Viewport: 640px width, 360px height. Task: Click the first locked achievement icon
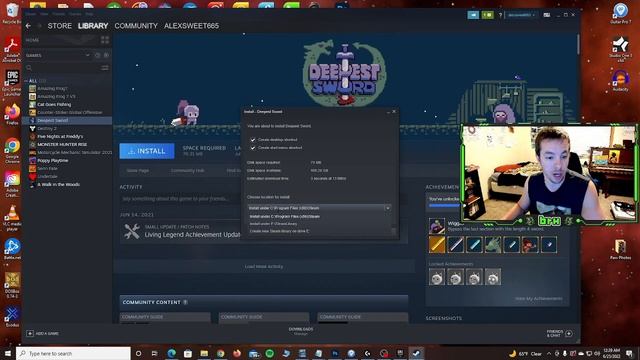click(437, 277)
